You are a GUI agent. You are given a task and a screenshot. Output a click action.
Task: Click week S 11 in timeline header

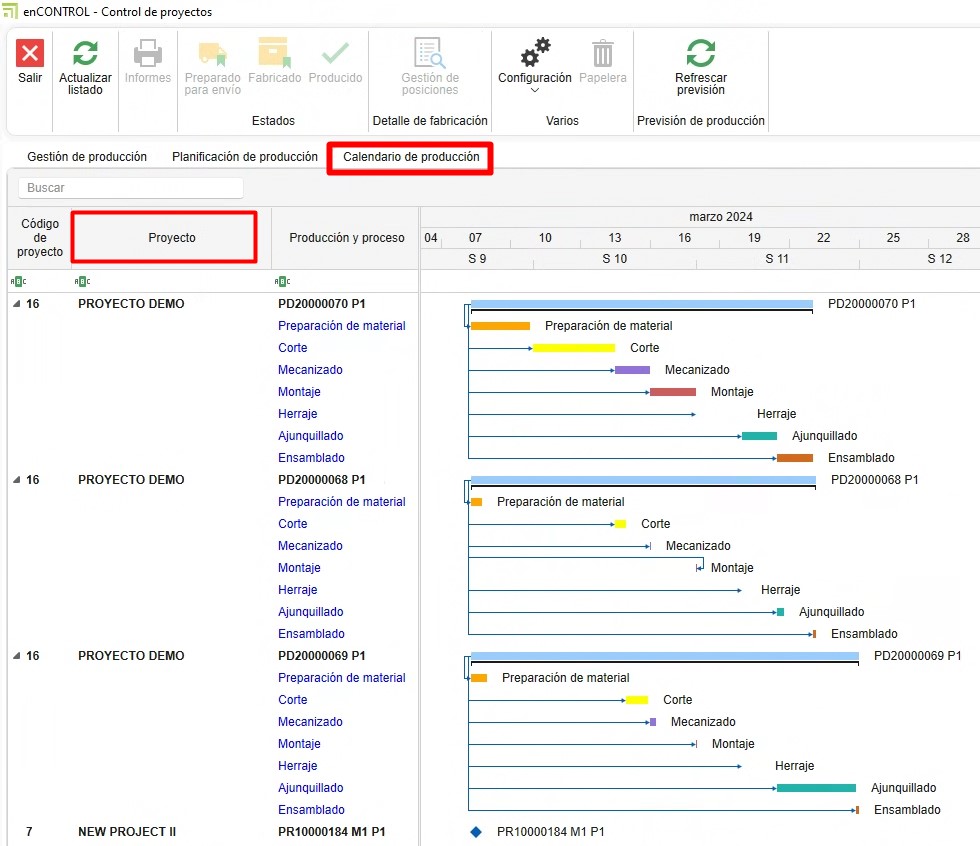pos(777,259)
